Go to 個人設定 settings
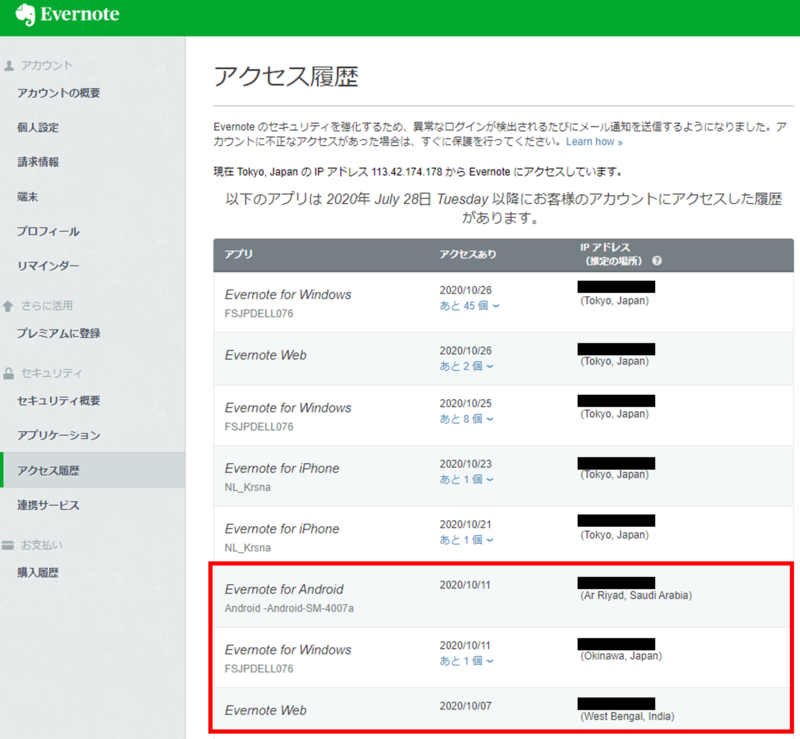This screenshot has width=800, height=739. [38, 128]
